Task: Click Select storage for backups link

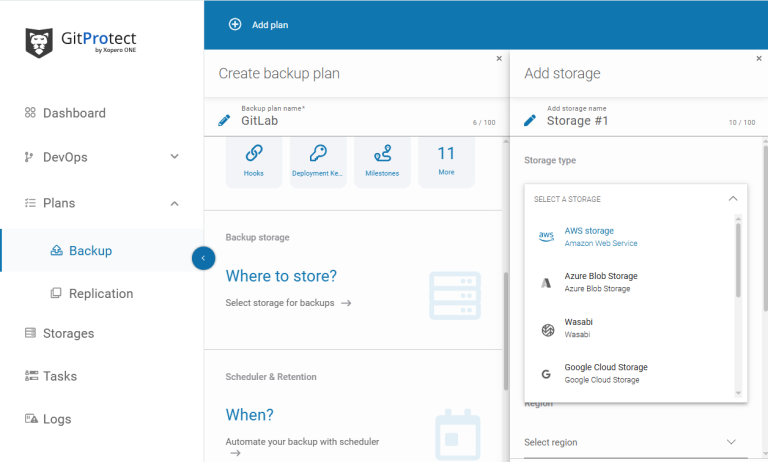Action: (x=288, y=303)
